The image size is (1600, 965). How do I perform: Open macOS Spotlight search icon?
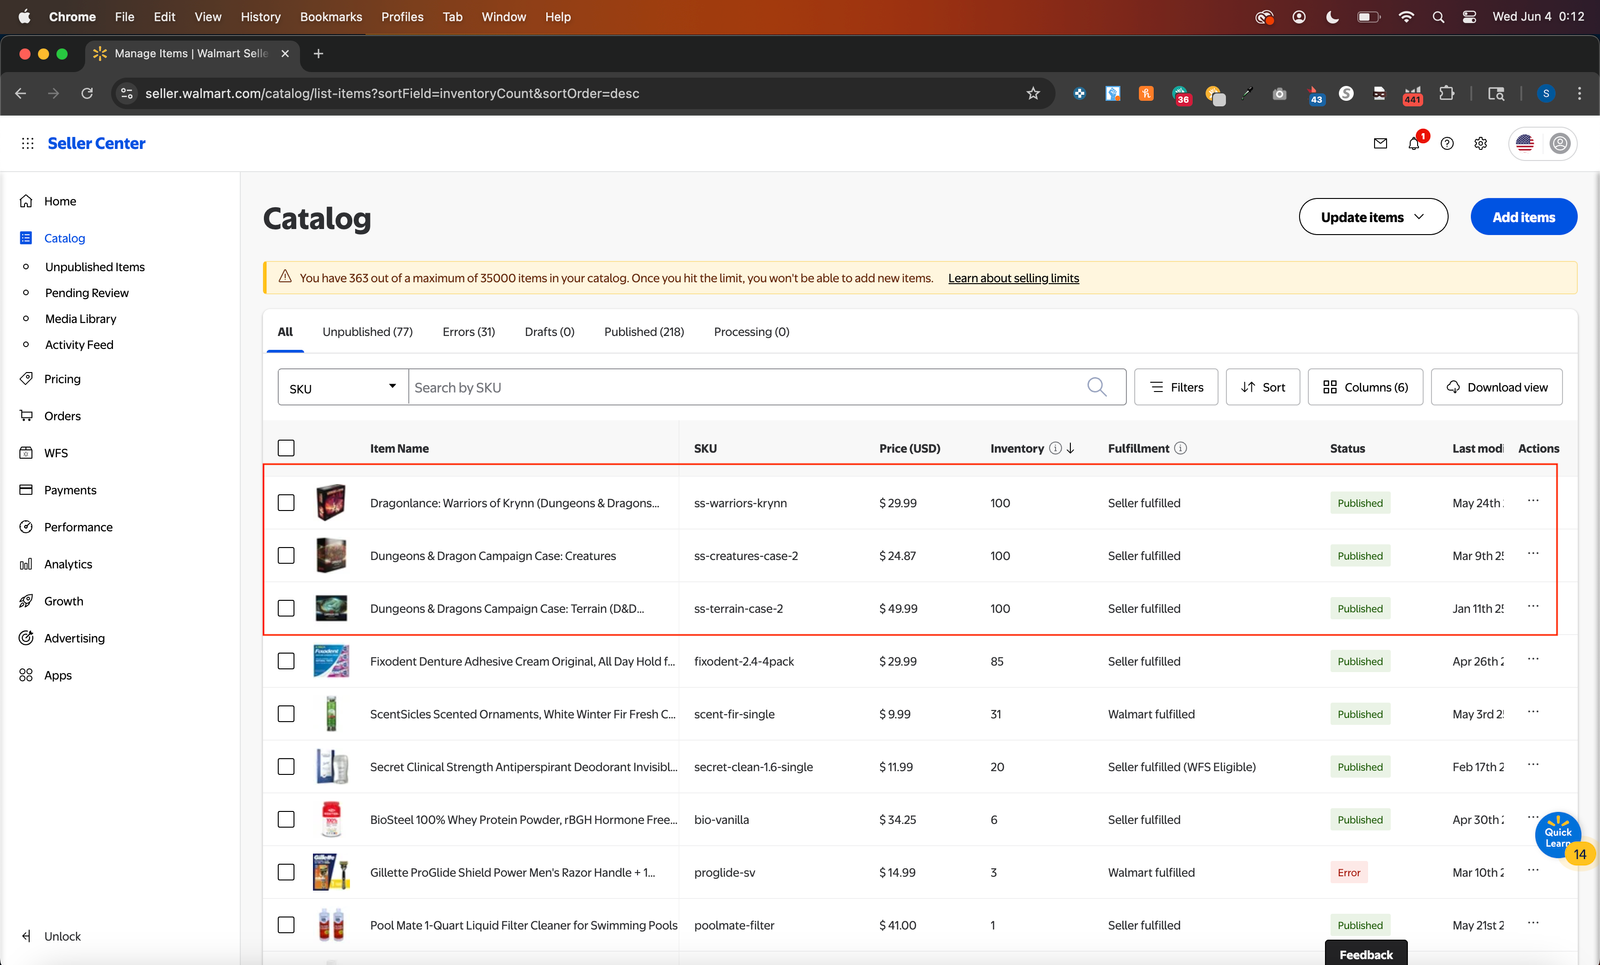[1438, 17]
